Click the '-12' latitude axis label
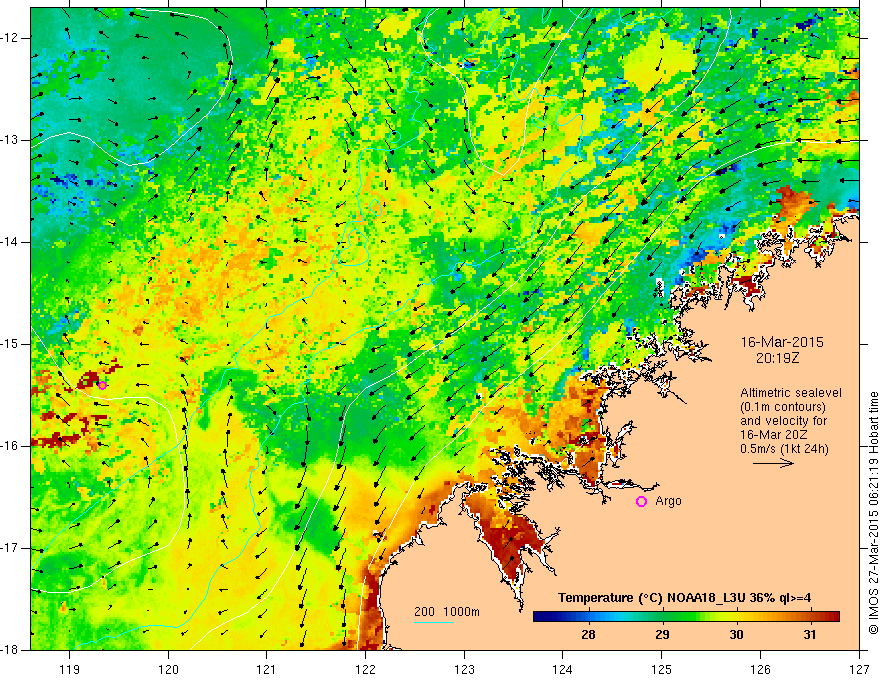Image resolution: width=880 pixels, height=680 pixels. pos(10,38)
